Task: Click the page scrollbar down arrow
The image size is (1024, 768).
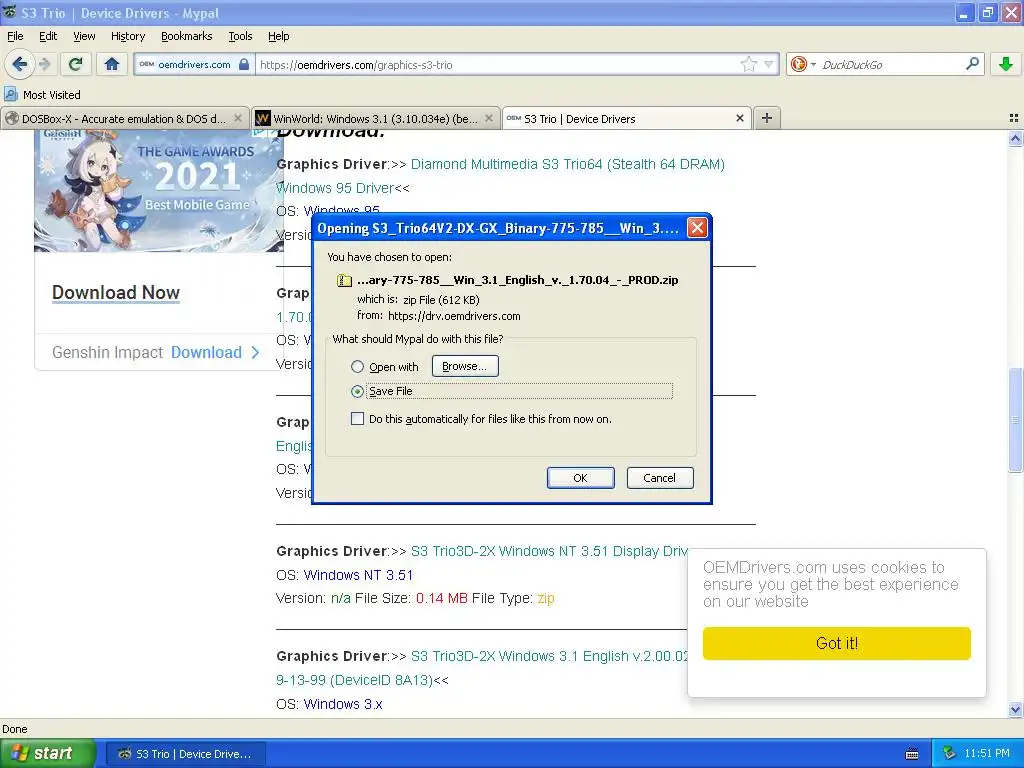Action: [1015, 709]
